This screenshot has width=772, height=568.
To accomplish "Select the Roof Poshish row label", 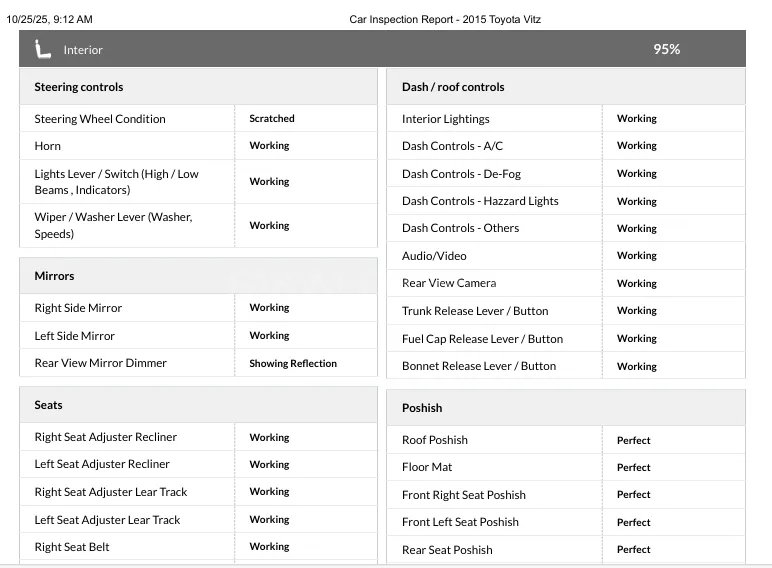I will coord(435,440).
